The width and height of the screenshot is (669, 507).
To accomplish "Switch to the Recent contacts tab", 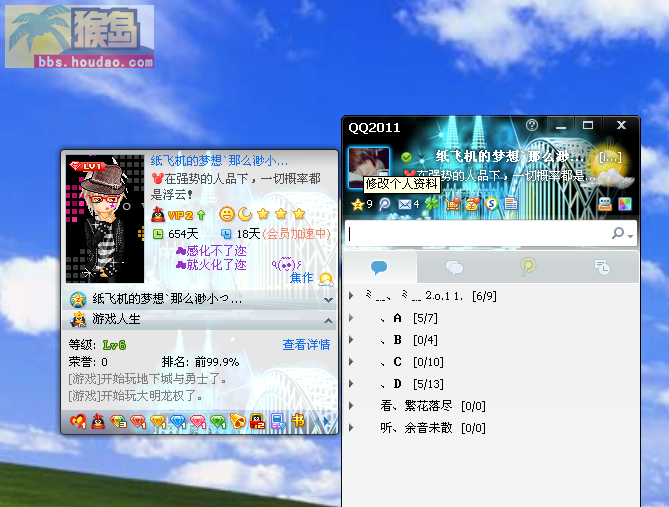I will (602, 268).
